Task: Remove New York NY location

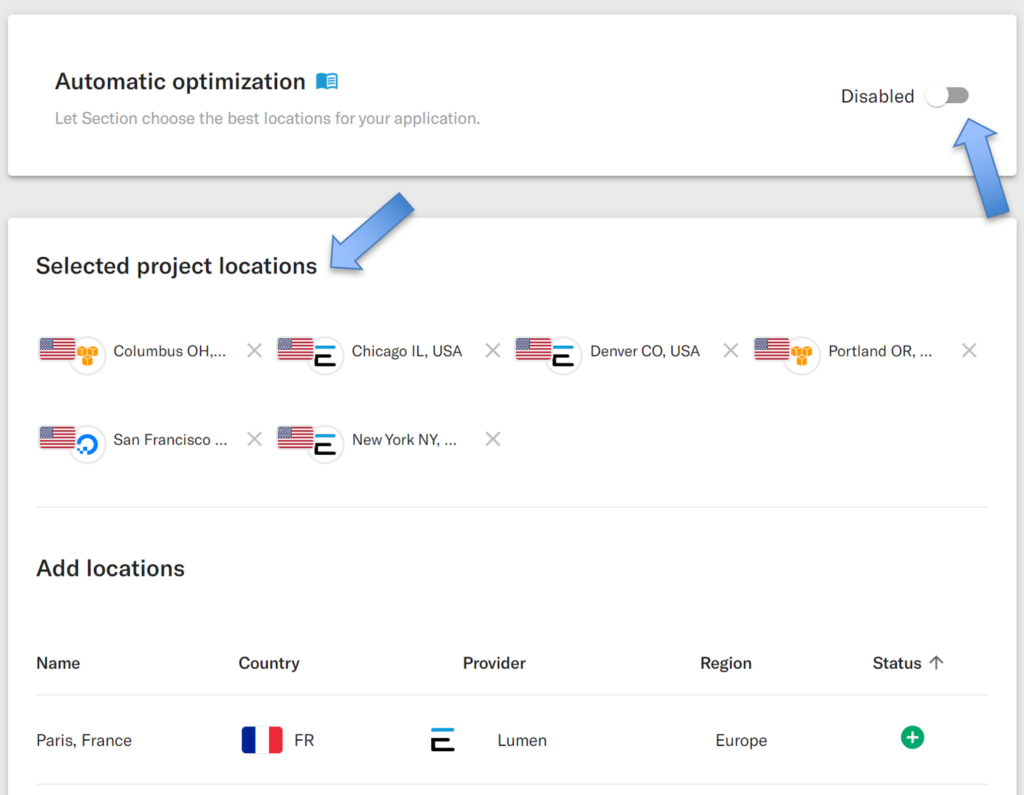Action: 493,439
